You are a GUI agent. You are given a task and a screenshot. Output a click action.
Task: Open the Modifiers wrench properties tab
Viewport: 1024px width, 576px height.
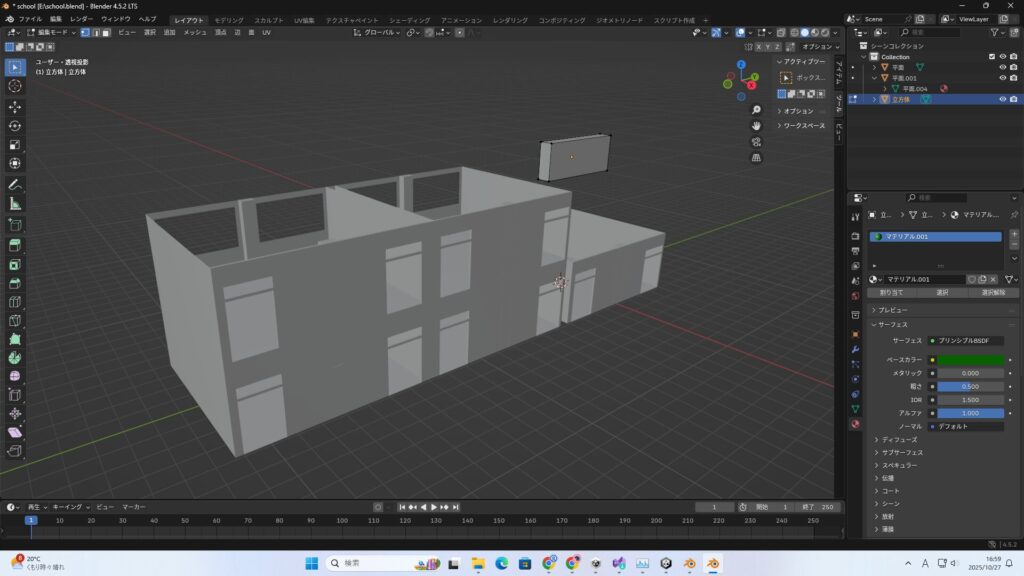[855, 349]
